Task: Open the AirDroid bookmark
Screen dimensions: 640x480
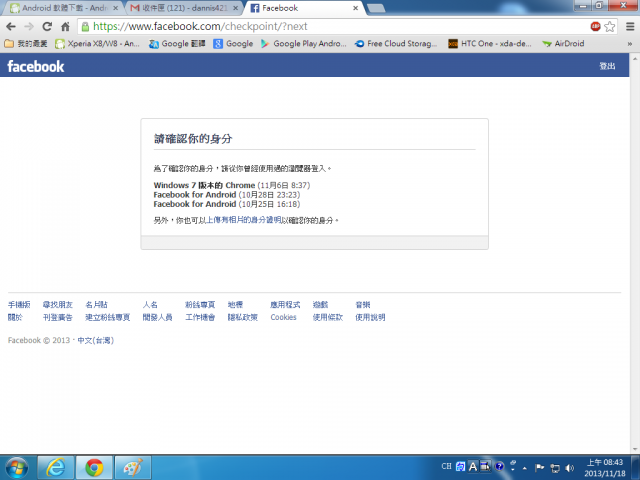Action: click(x=563, y=44)
